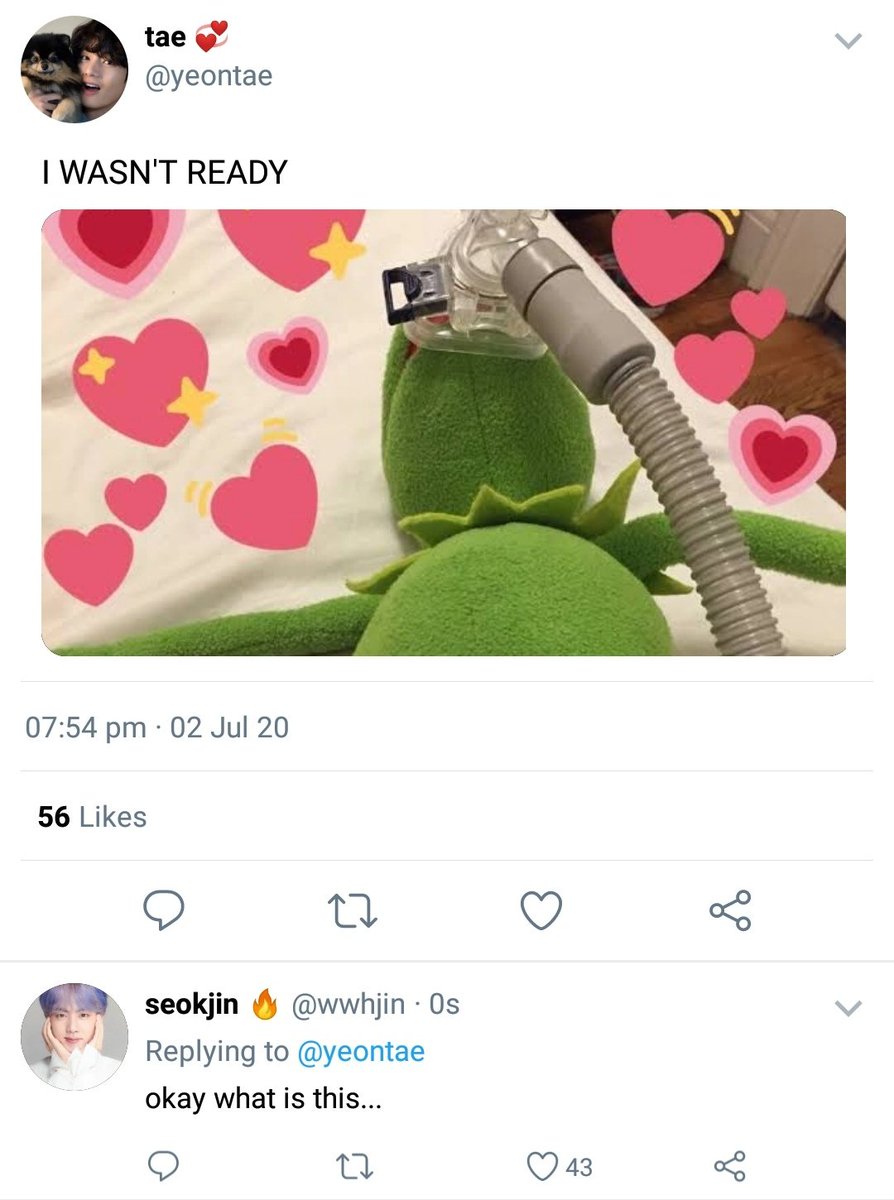This screenshot has height=1200, width=894.
Task: Open seokjin's display name profile
Action: coord(192,1004)
